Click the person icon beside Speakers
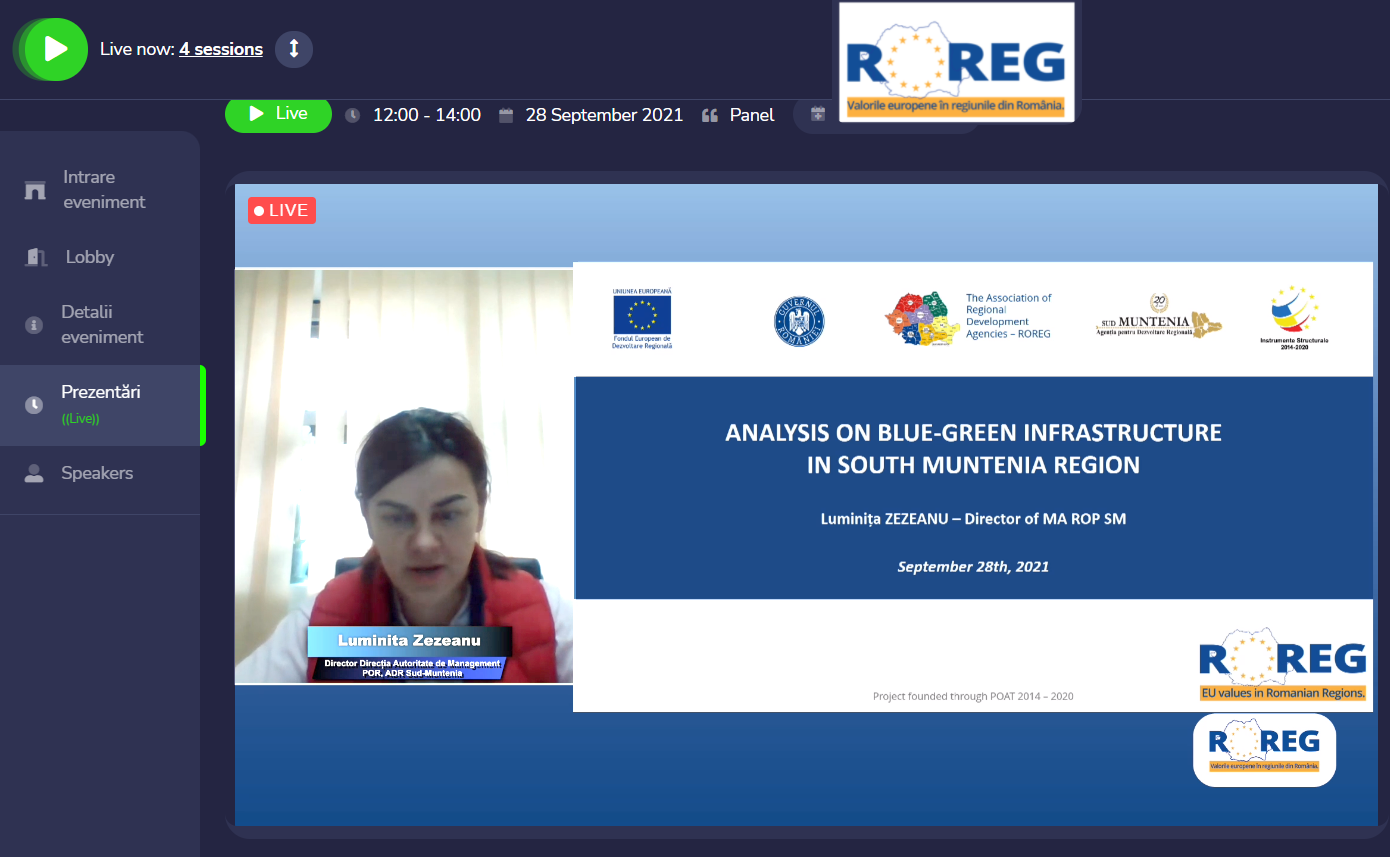This screenshot has width=1390, height=857. point(34,474)
